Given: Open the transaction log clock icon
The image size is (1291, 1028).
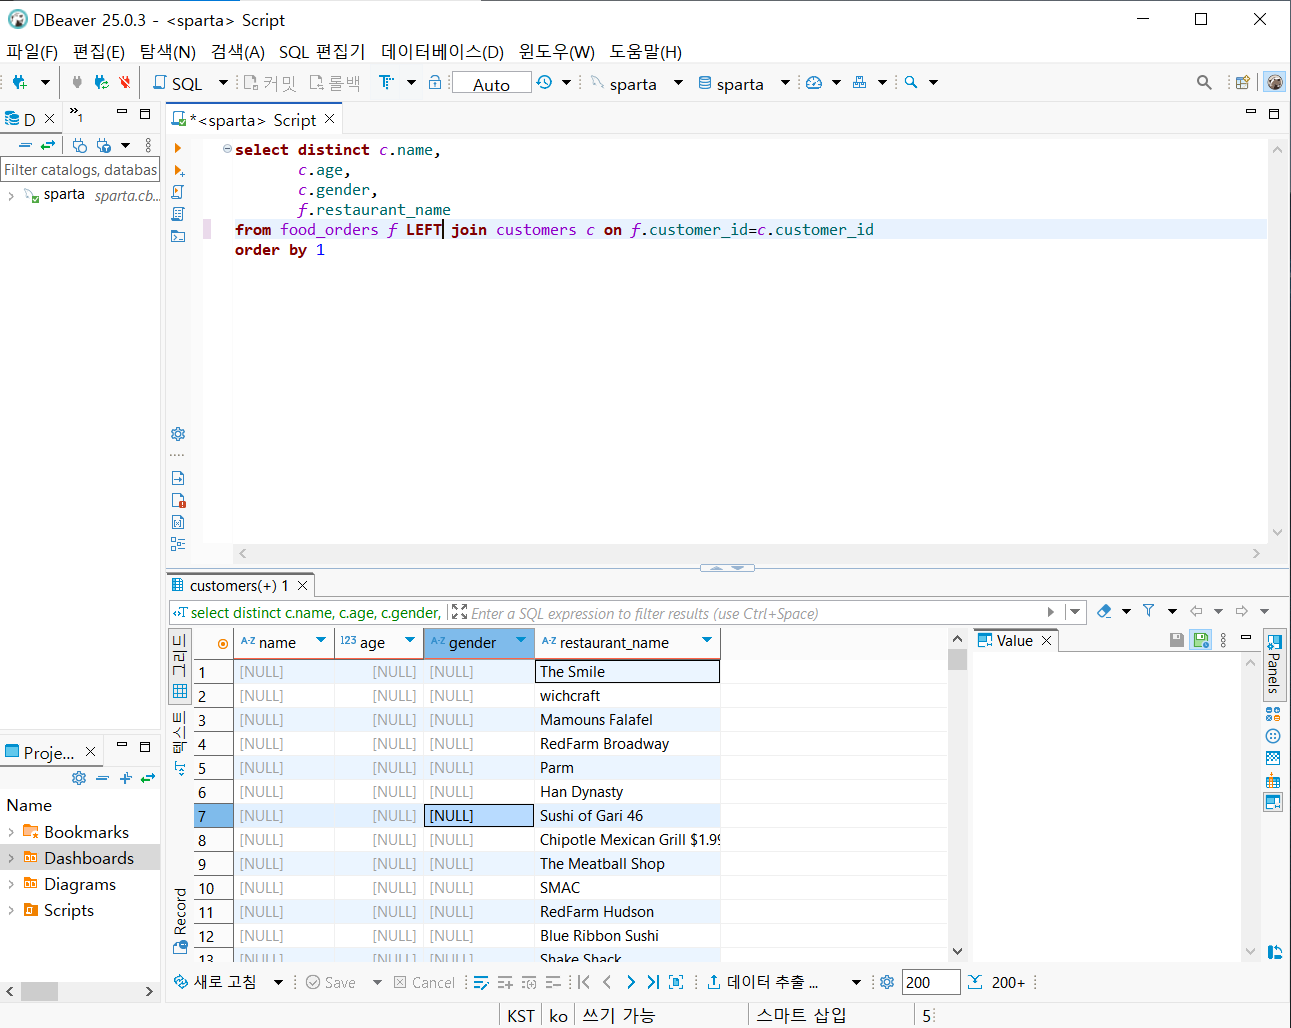Looking at the screenshot, I should pyautogui.click(x=544, y=83).
